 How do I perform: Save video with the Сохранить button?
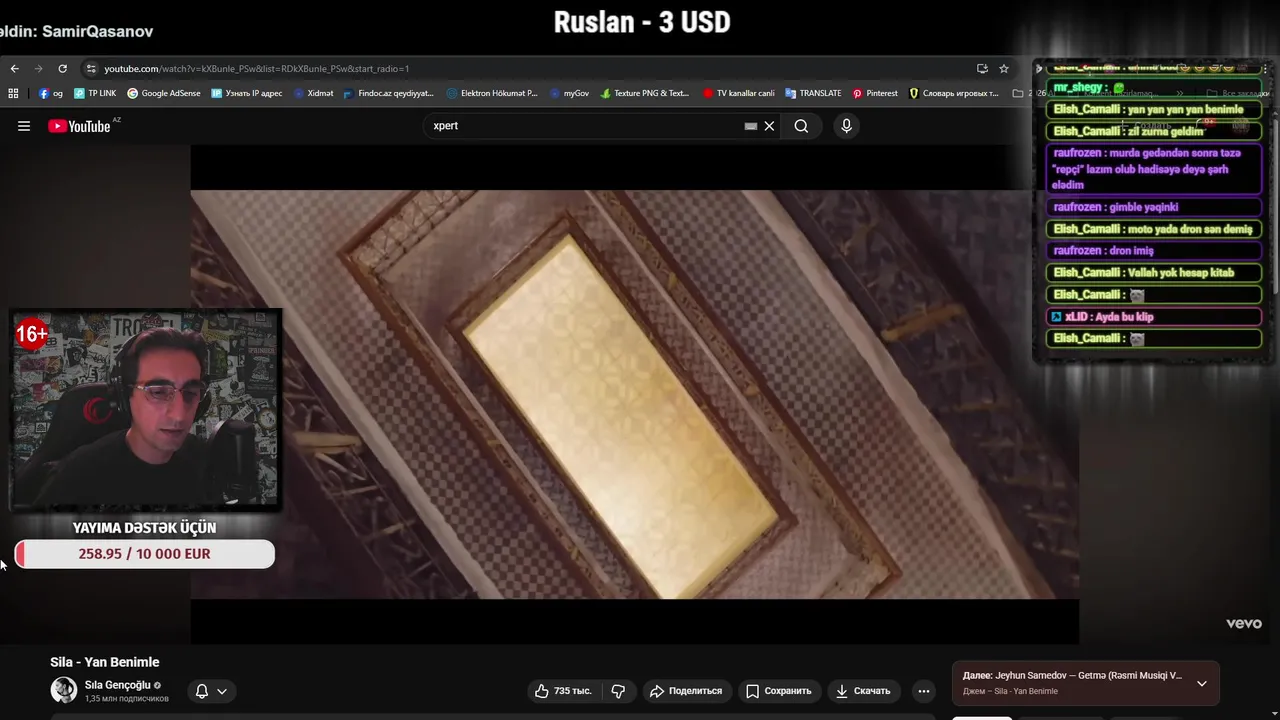point(779,691)
